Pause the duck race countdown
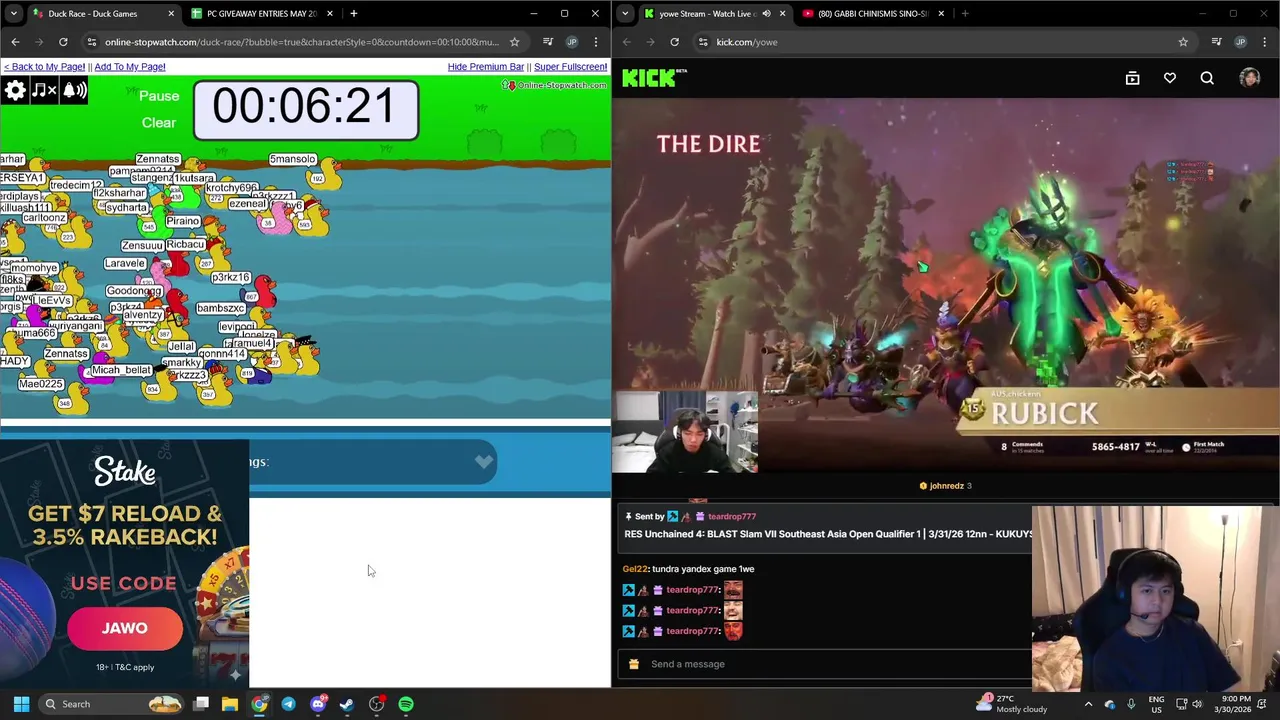Screen dimensions: 1280x720 (x=159, y=96)
